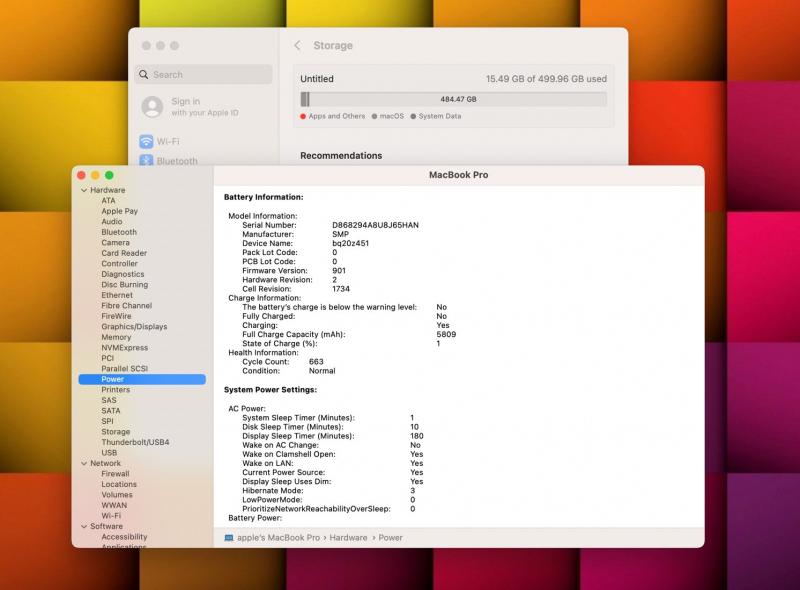Select Thunderbolt/USB4 in the sidebar
The height and width of the screenshot is (590, 800).
coord(135,442)
